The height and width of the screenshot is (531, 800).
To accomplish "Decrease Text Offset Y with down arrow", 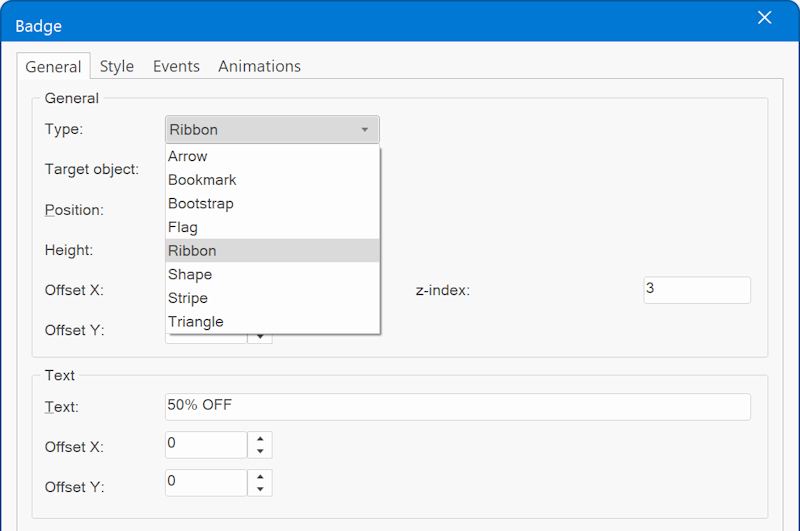I will (x=260, y=489).
